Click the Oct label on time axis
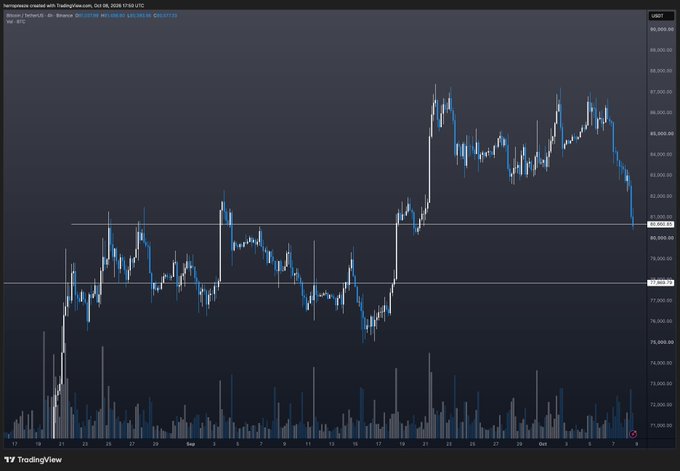 tap(542, 444)
